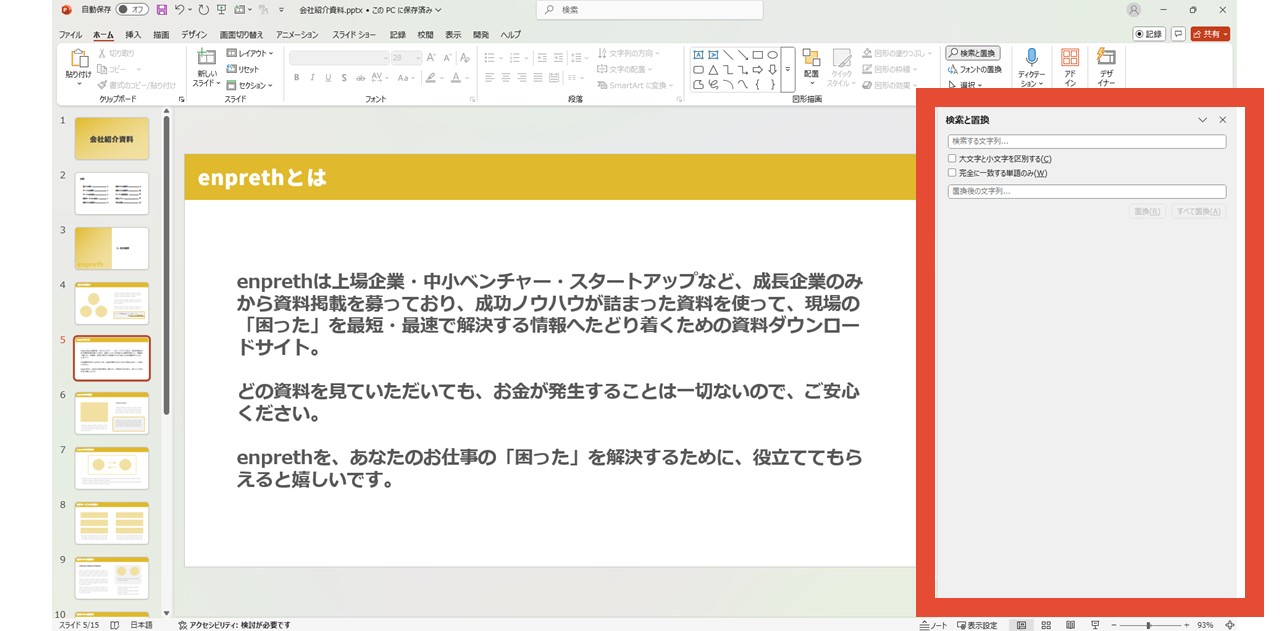Open Section (セクション) dropdown
The height and width of the screenshot is (631, 1280).
tap(249, 85)
